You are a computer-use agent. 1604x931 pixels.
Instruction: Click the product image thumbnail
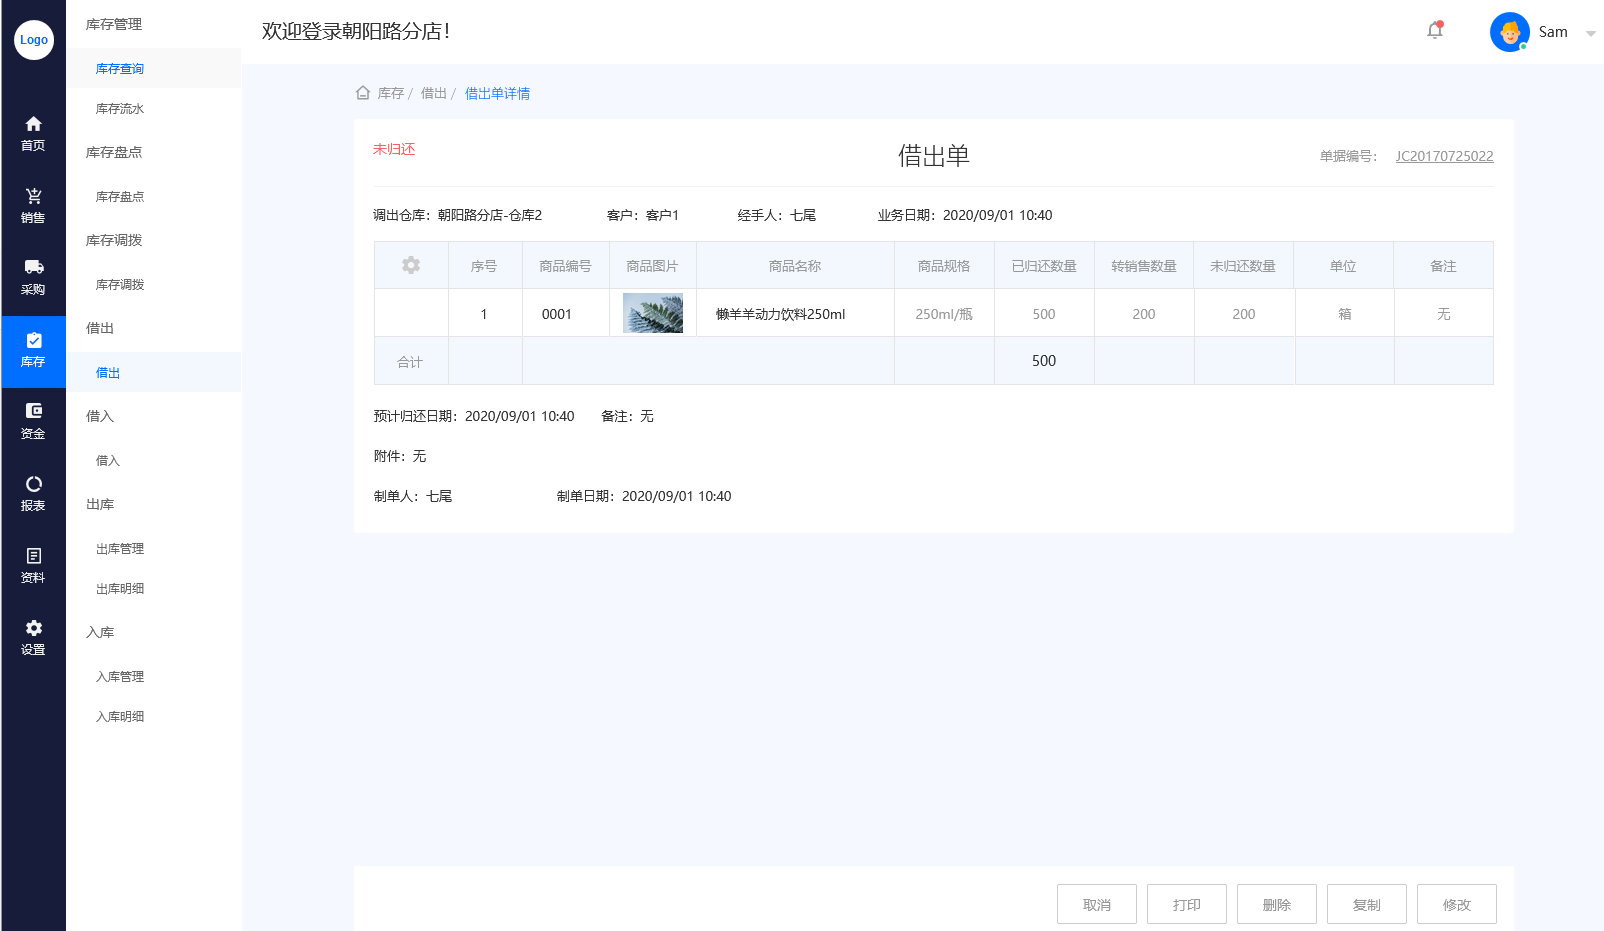point(653,313)
